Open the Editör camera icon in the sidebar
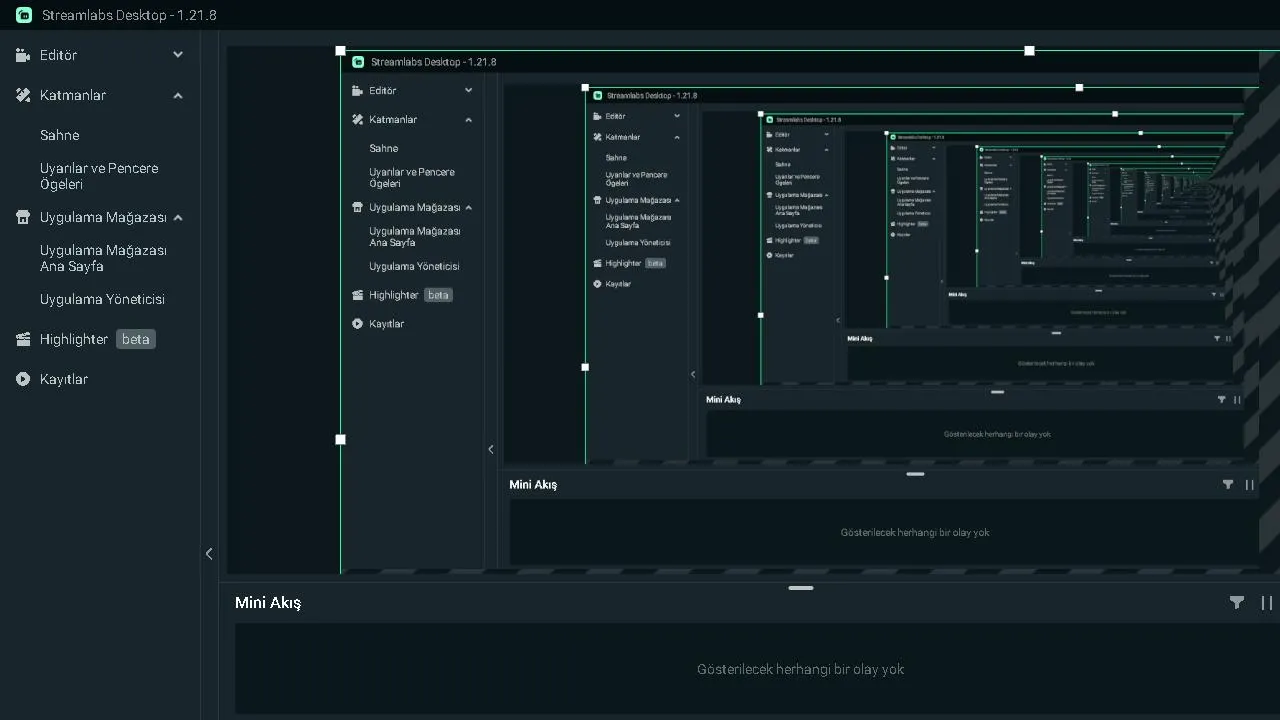The height and width of the screenshot is (720, 1280). [x=23, y=55]
